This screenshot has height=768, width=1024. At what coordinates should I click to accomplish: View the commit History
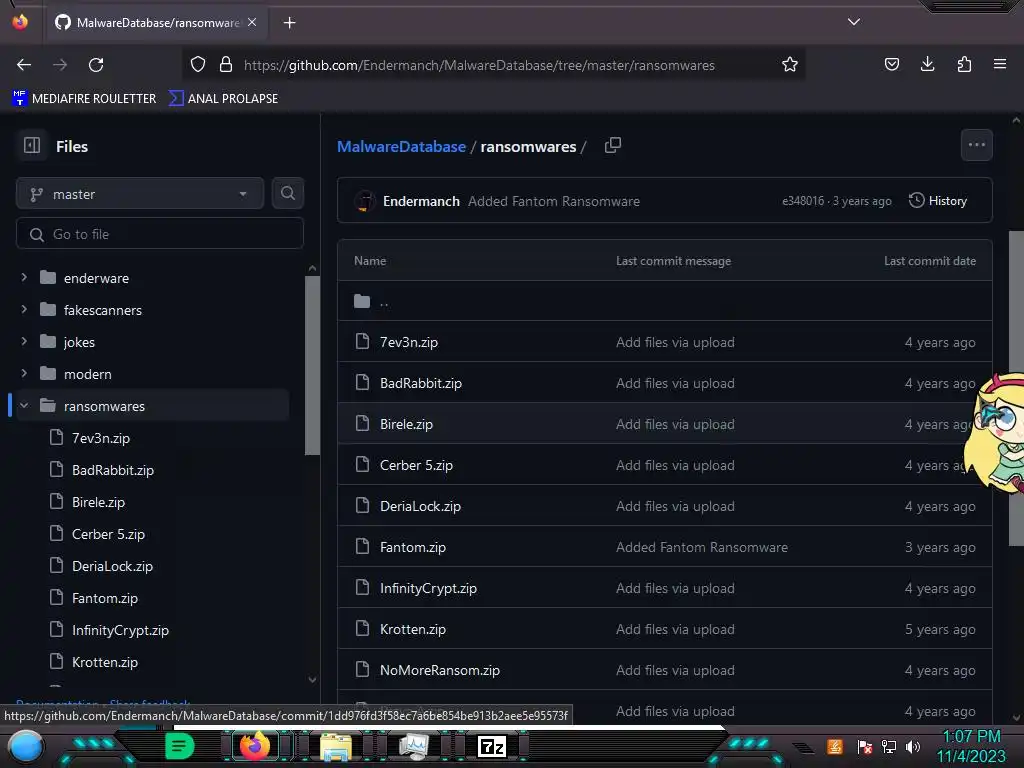938,200
